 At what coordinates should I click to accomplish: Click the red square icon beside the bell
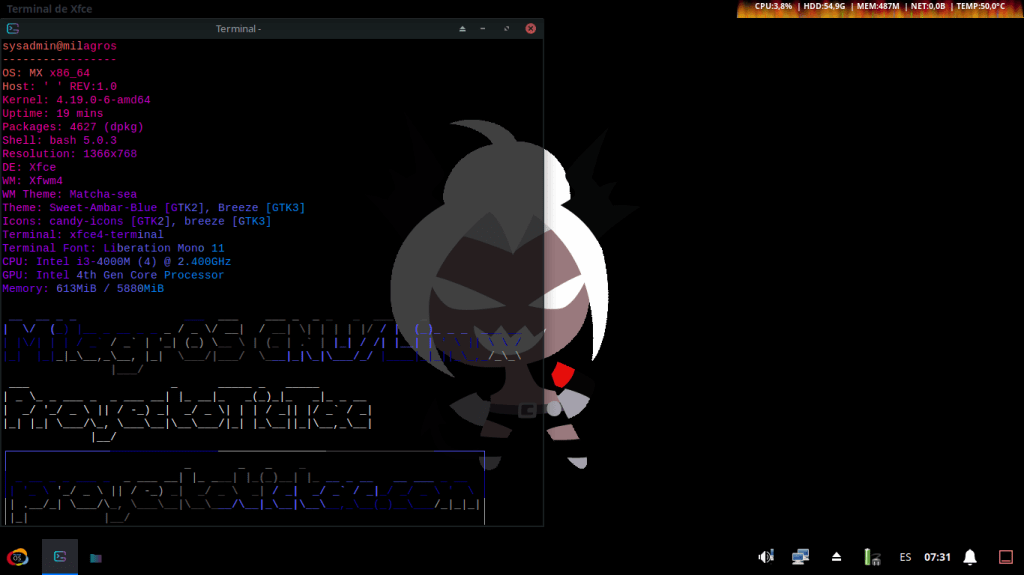pos(1005,557)
